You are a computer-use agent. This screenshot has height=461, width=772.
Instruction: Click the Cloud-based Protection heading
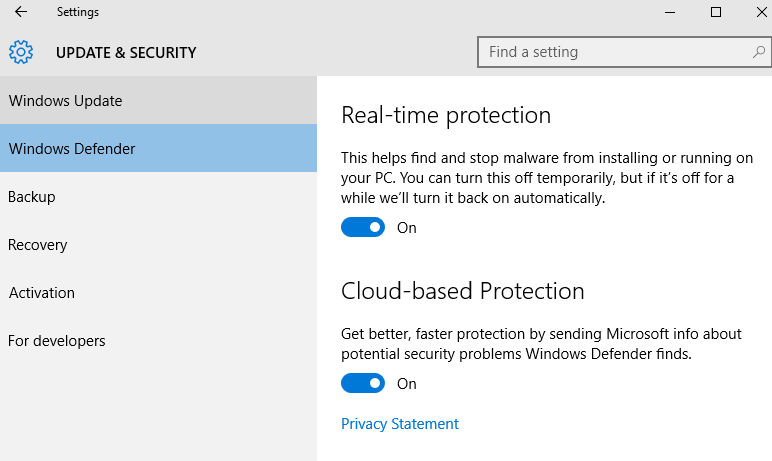tap(463, 291)
